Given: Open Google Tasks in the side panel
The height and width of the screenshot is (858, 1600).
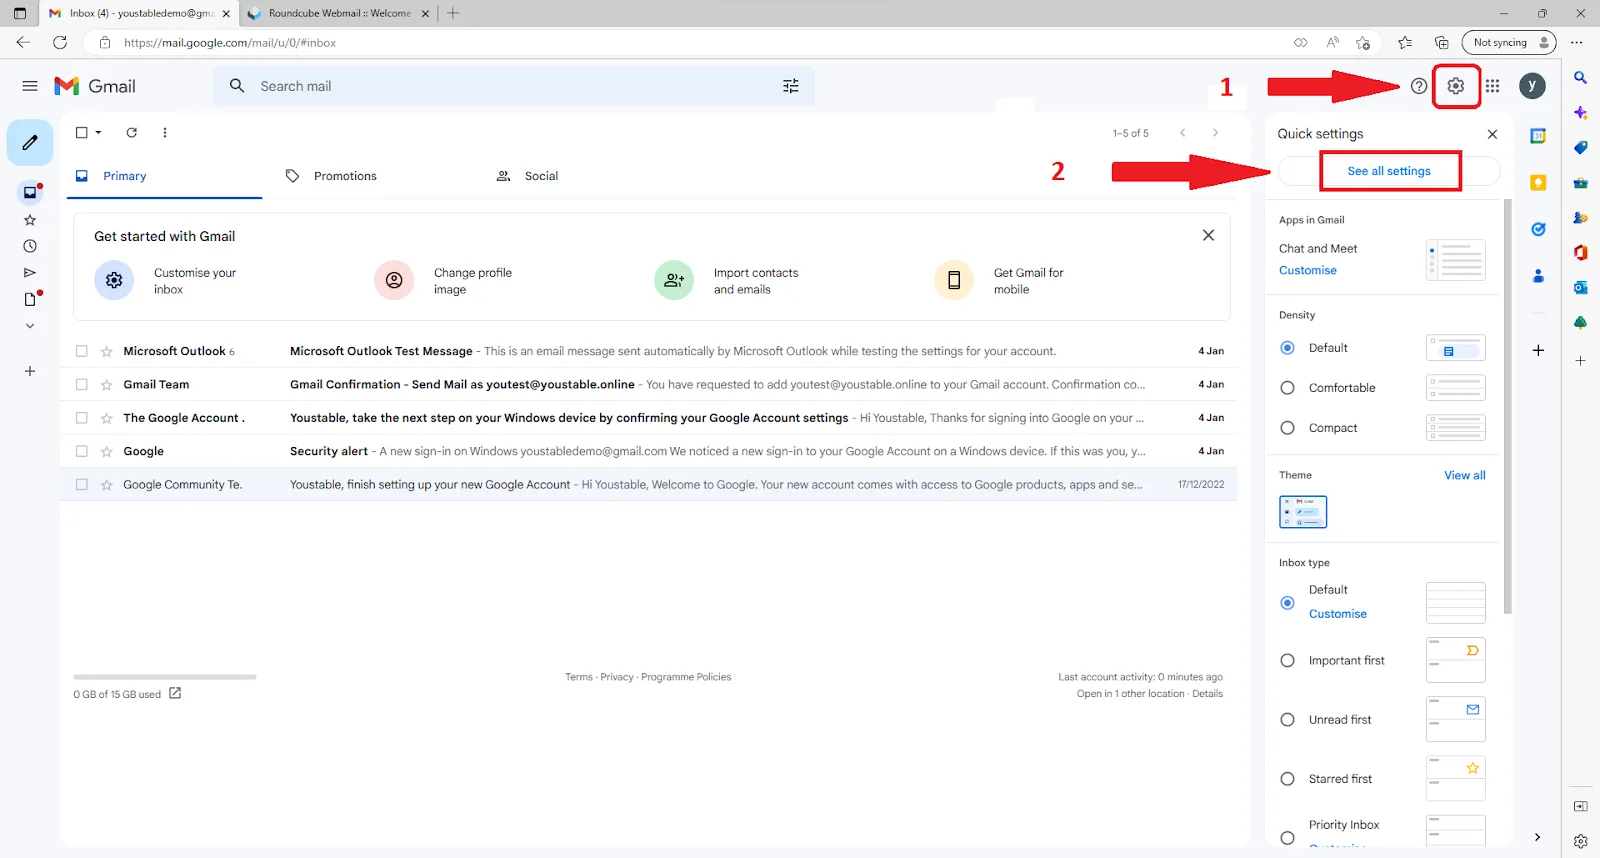Looking at the screenshot, I should tap(1538, 229).
